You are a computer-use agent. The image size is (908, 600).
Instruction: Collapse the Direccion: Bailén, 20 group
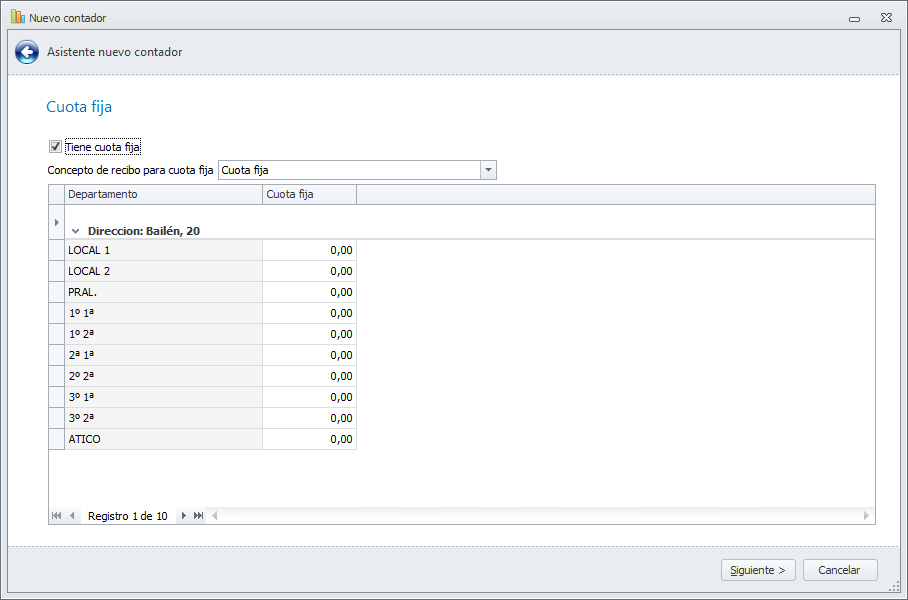coord(76,231)
